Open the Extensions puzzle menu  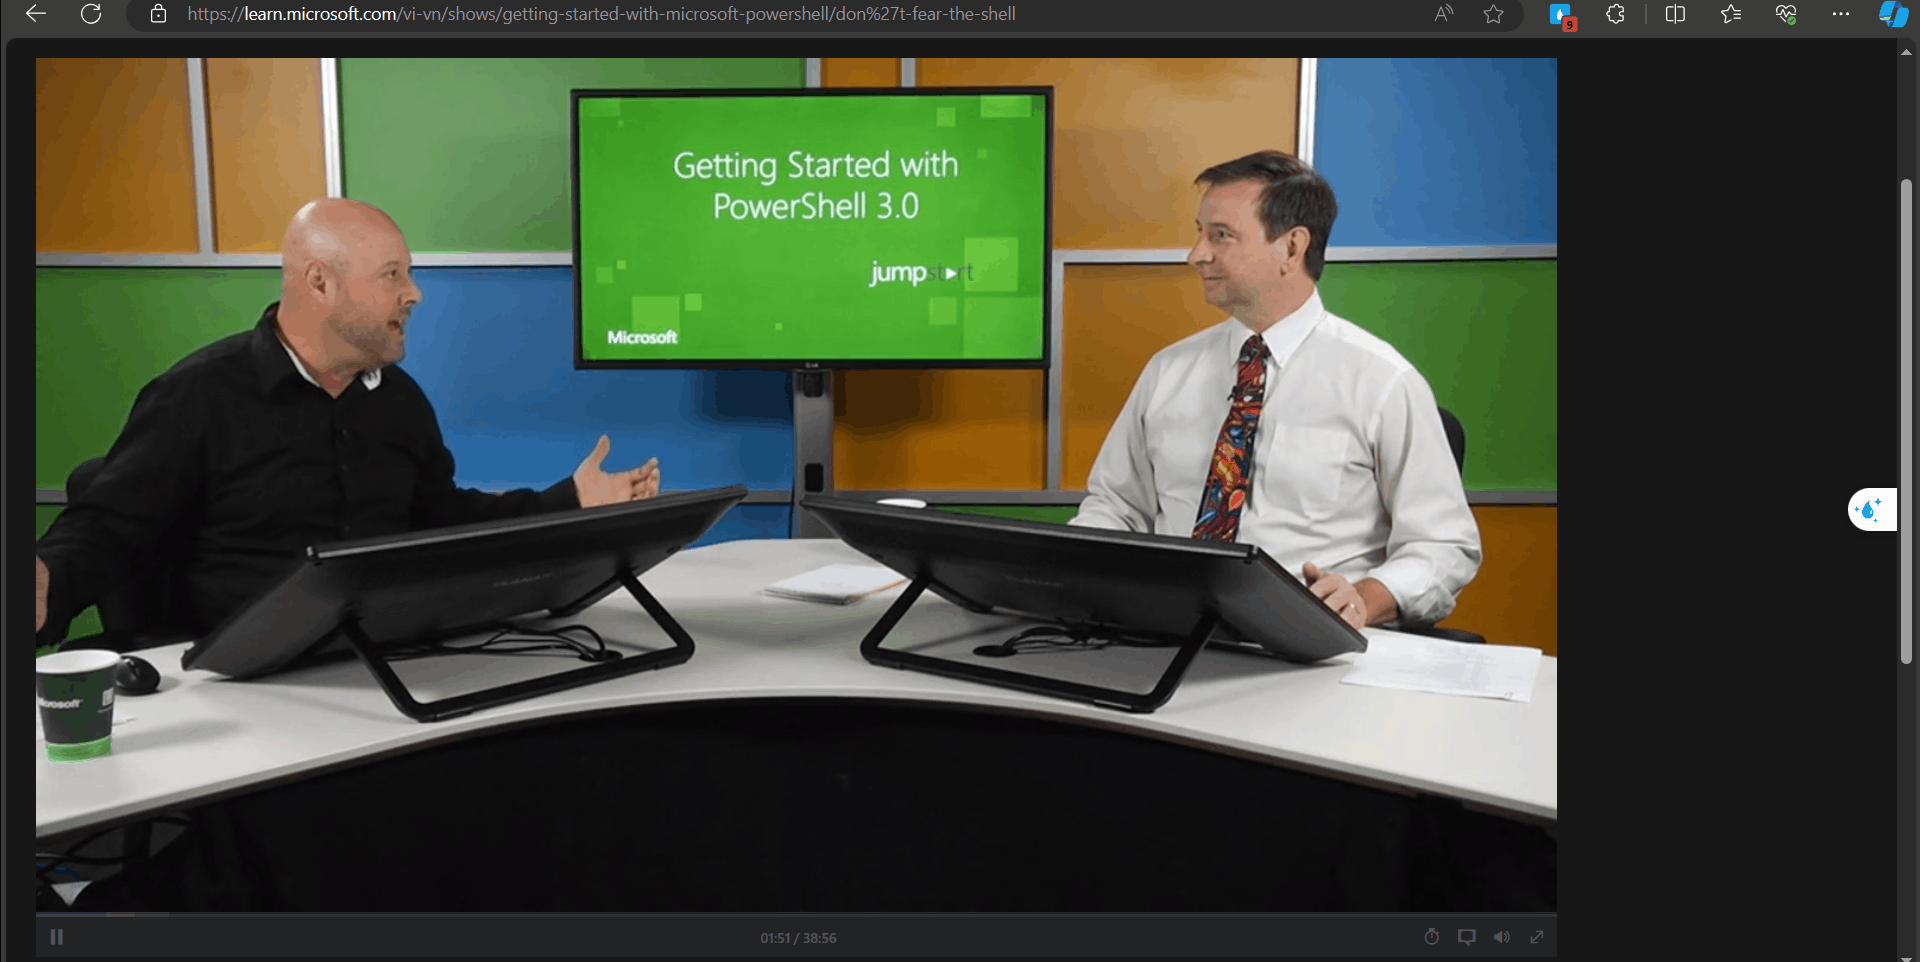pos(1615,14)
